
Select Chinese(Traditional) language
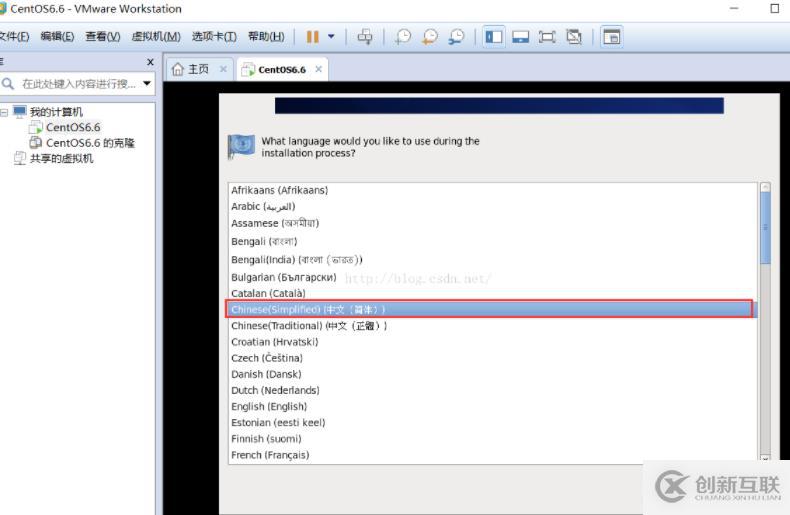pos(492,326)
